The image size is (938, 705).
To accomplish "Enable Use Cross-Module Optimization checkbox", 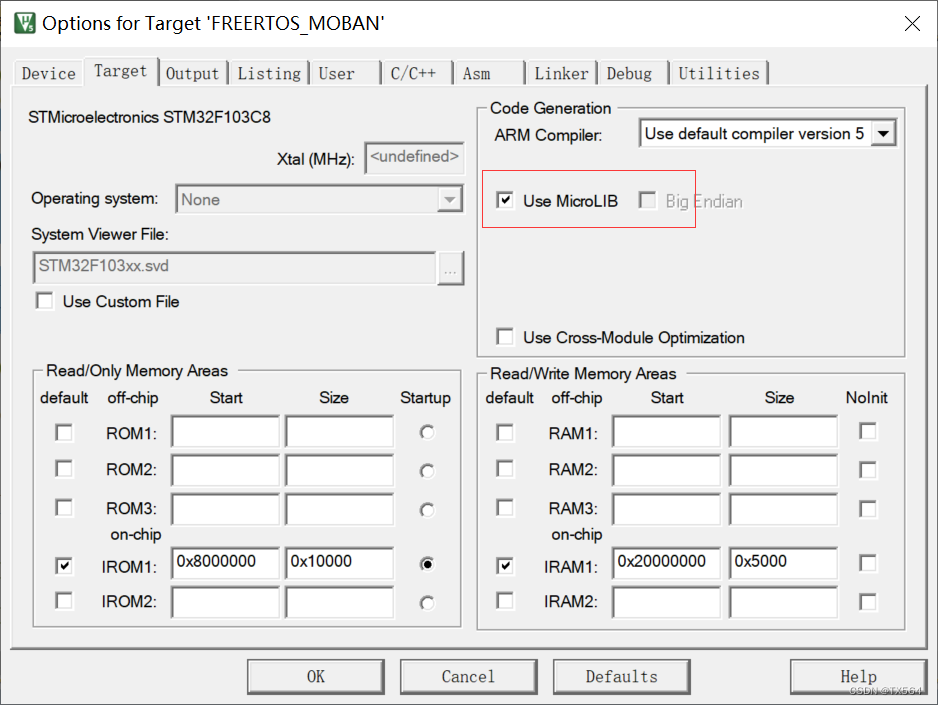I will [x=505, y=337].
